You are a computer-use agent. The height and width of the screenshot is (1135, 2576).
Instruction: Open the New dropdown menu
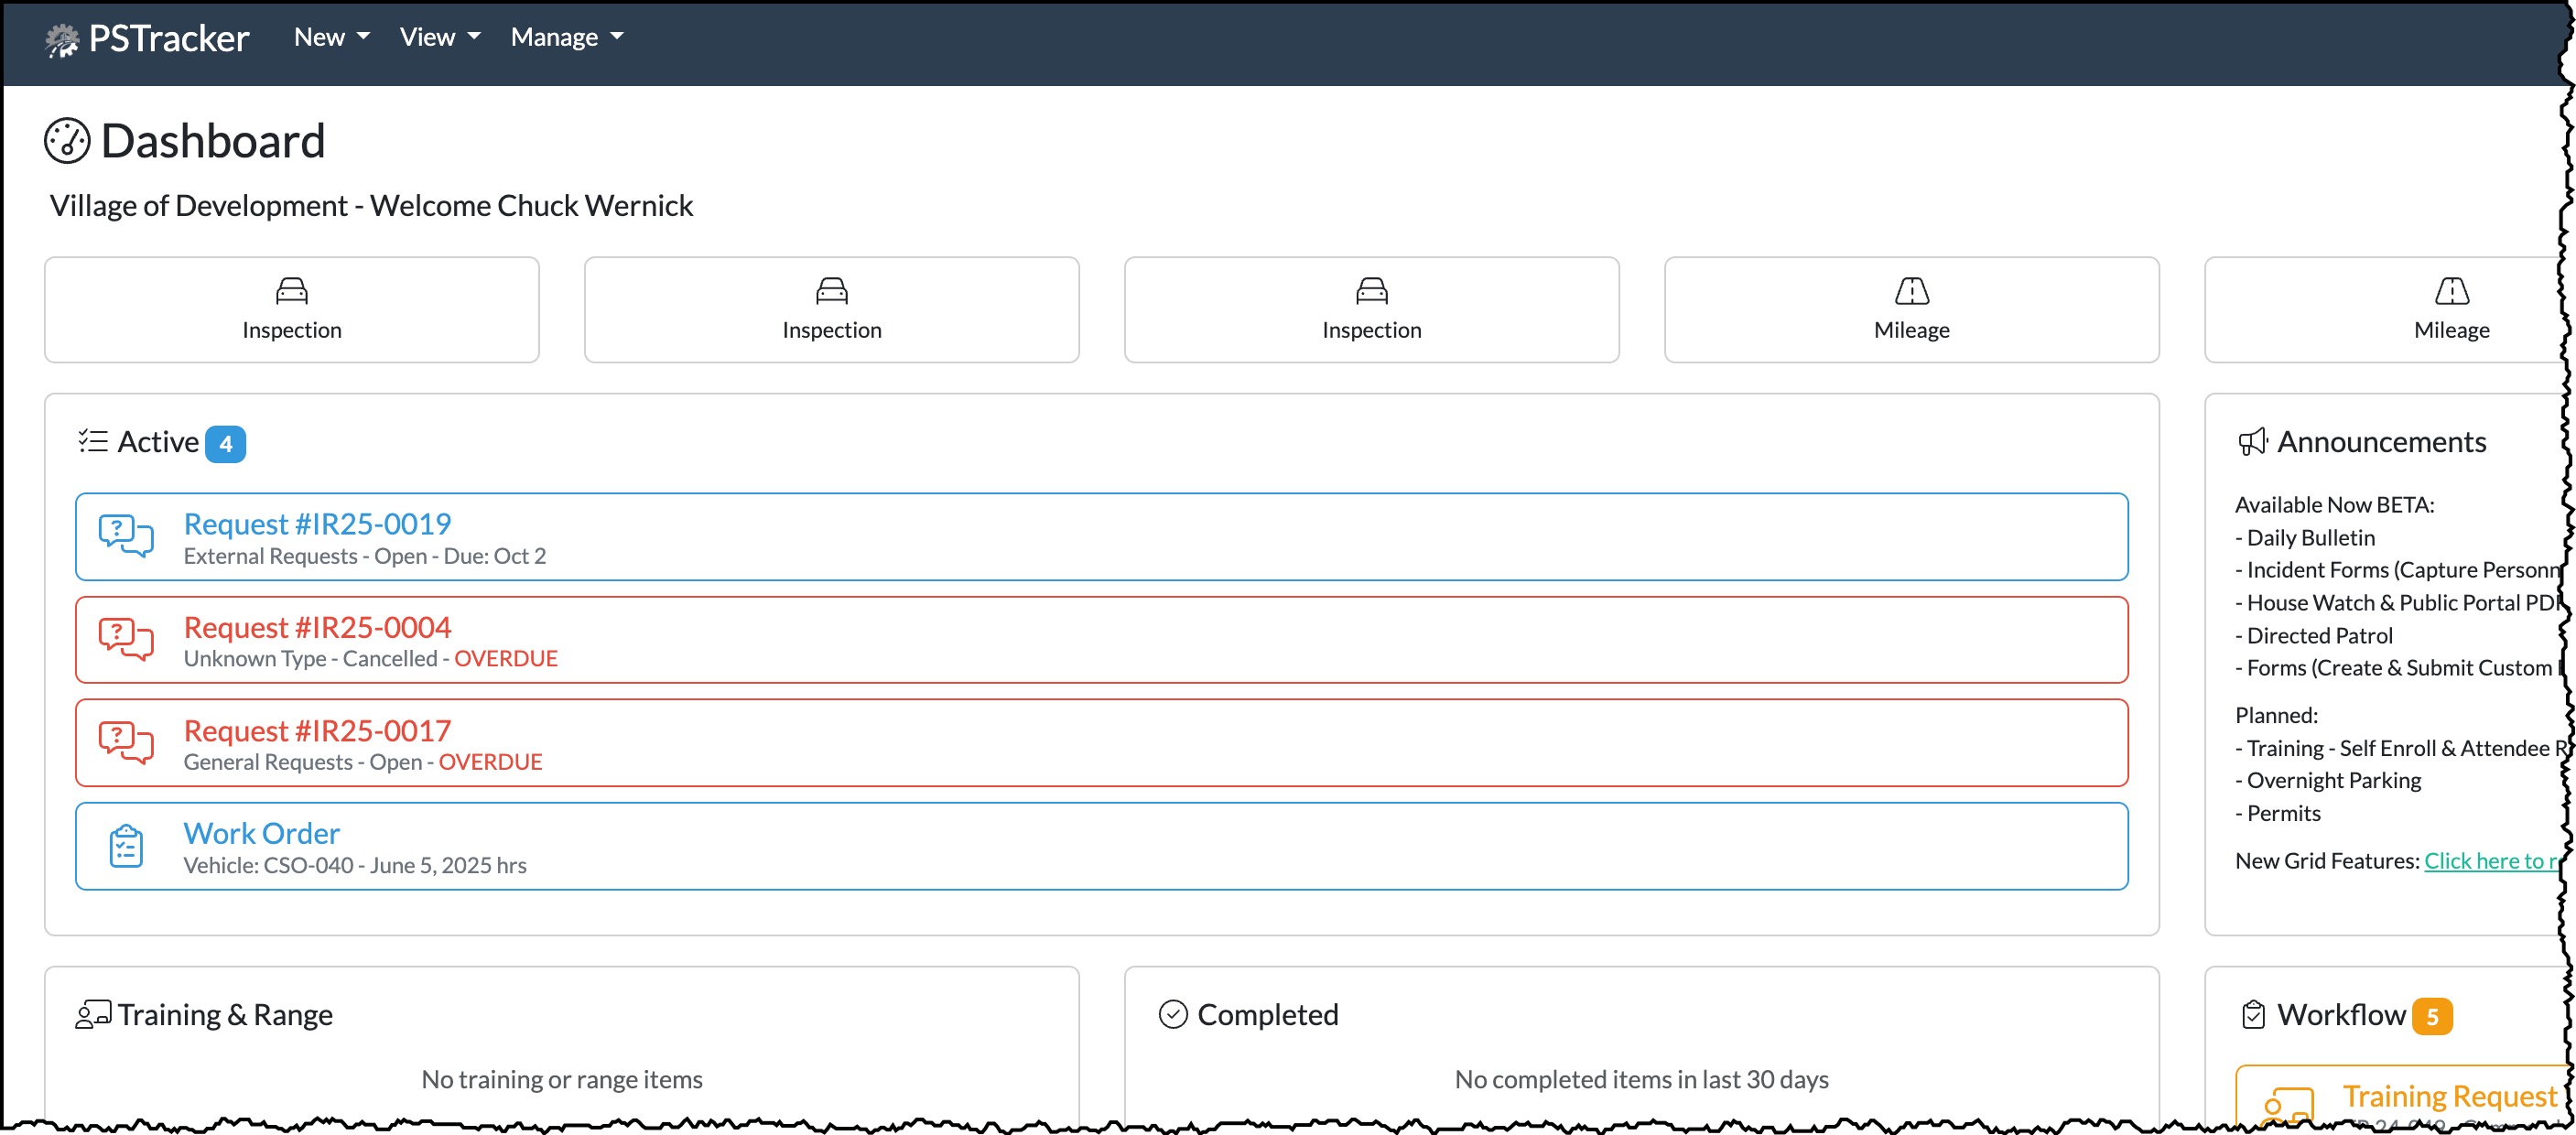click(x=331, y=37)
